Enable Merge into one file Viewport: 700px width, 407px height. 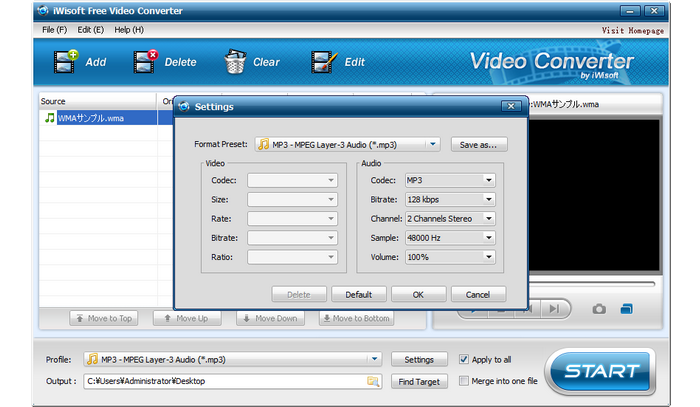[x=464, y=381]
